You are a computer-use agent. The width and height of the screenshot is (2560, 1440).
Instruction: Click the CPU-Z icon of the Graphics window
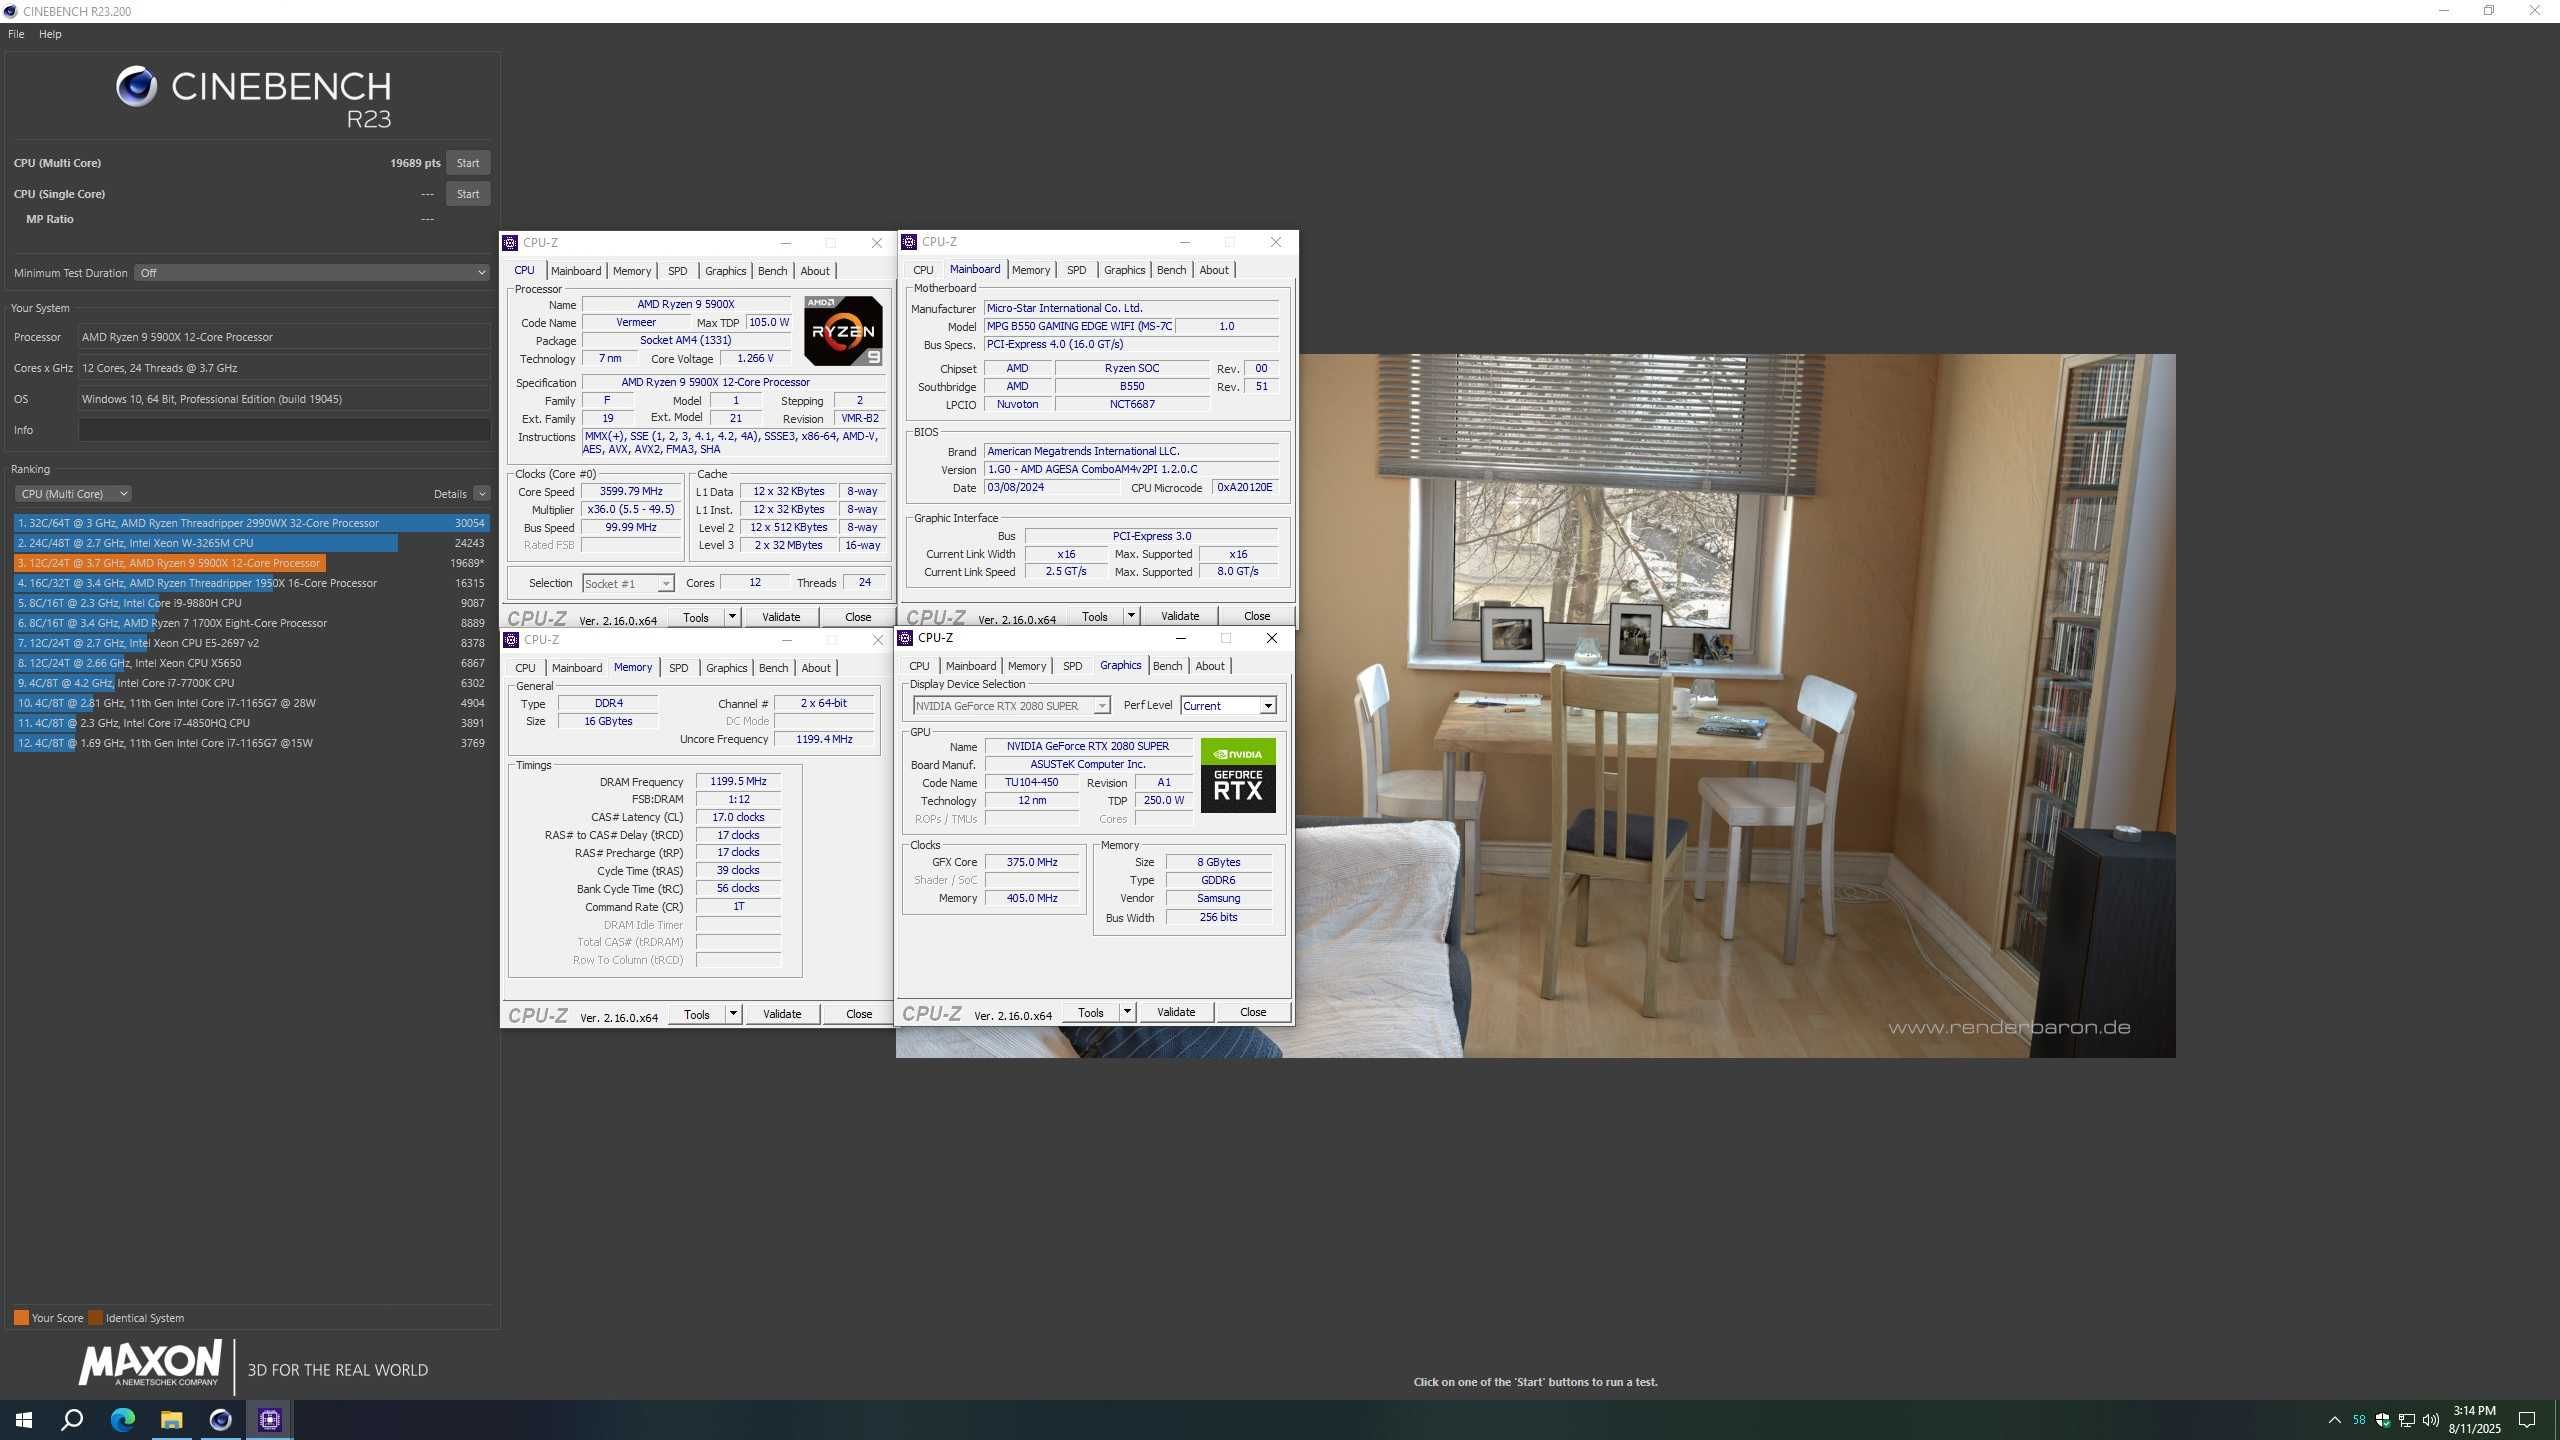click(x=905, y=638)
